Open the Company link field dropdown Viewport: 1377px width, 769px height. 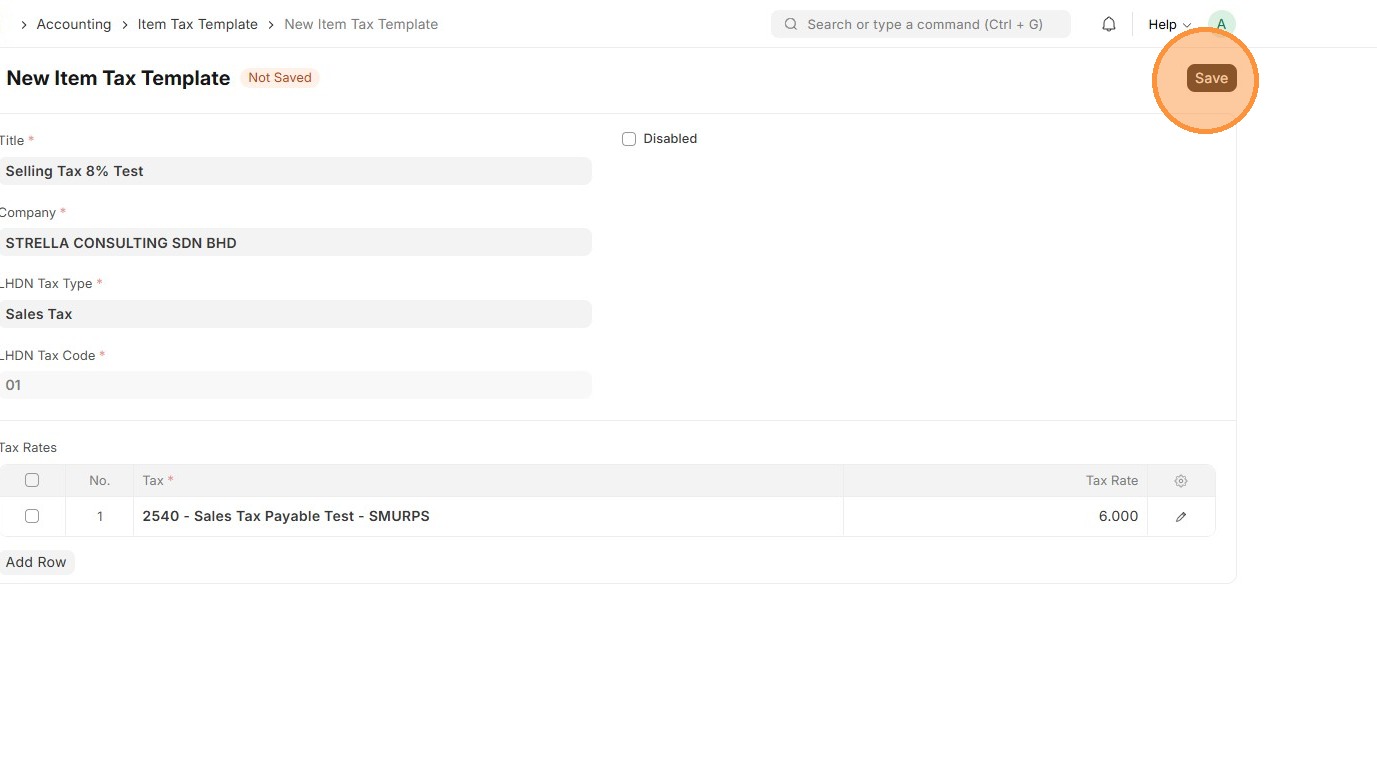(x=295, y=243)
